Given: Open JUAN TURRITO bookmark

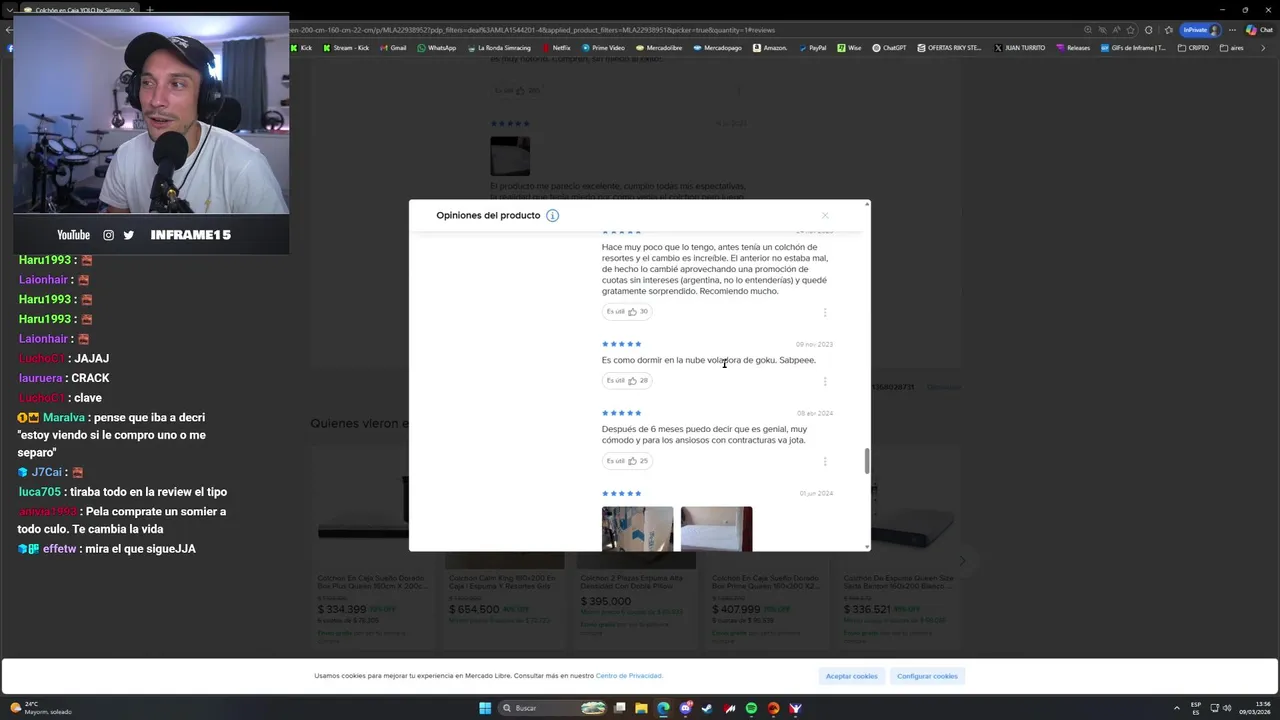Looking at the screenshot, I should click(x=1019, y=47).
